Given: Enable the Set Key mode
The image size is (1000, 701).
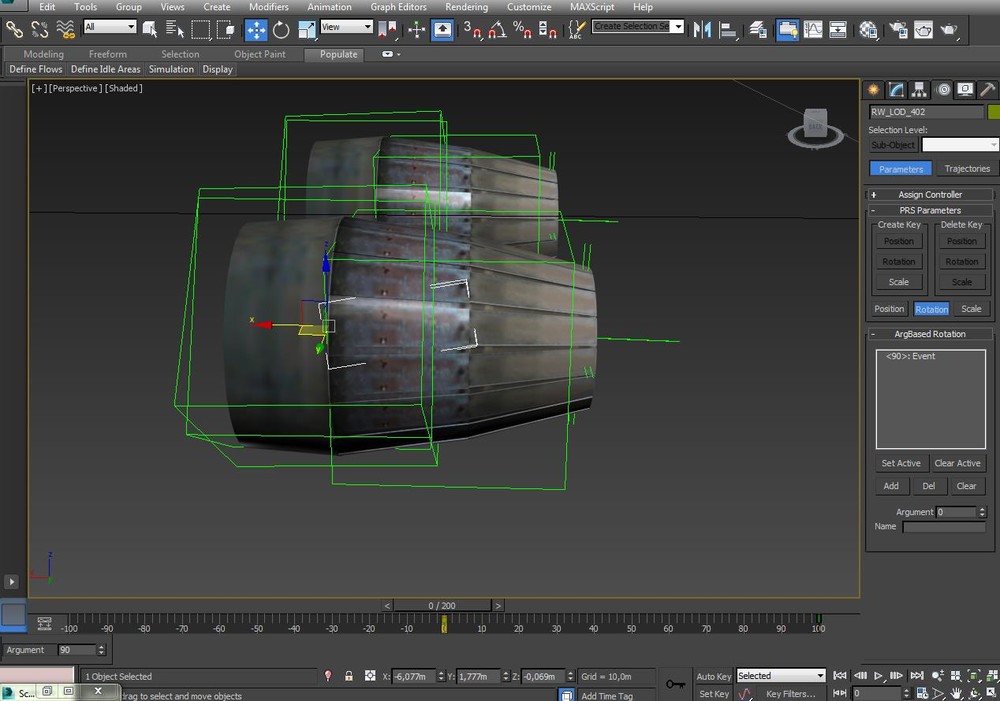Looking at the screenshot, I should click(x=714, y=694).
